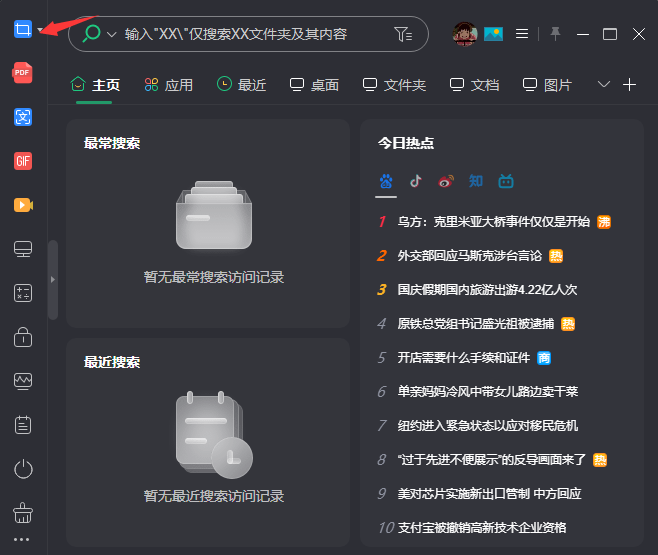Open the wallpaper picture icon

click(494, 34)
